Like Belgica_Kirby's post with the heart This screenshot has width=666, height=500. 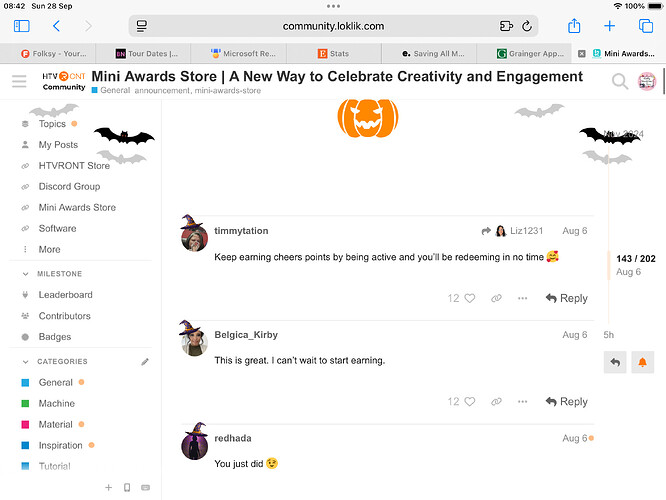coord(469,402)
